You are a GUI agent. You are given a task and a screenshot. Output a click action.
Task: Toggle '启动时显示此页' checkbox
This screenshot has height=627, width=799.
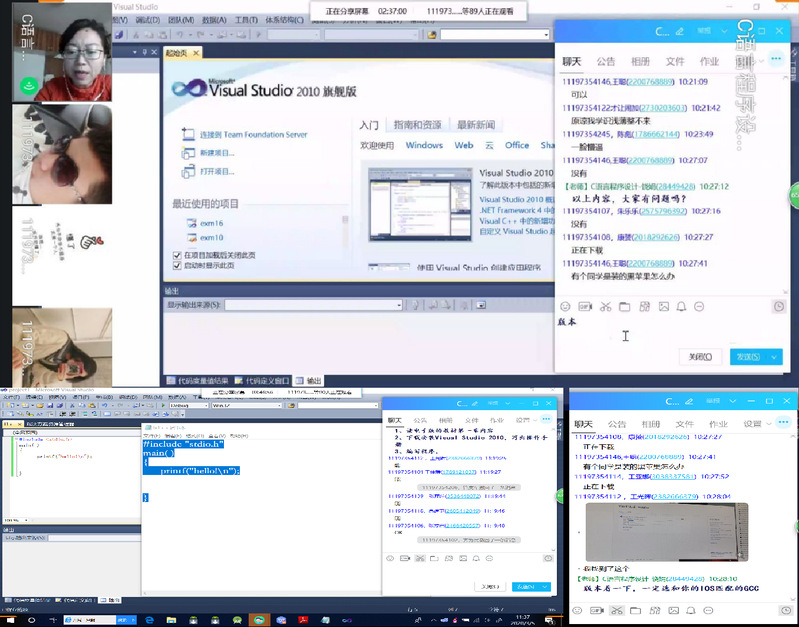click(177, 266)
